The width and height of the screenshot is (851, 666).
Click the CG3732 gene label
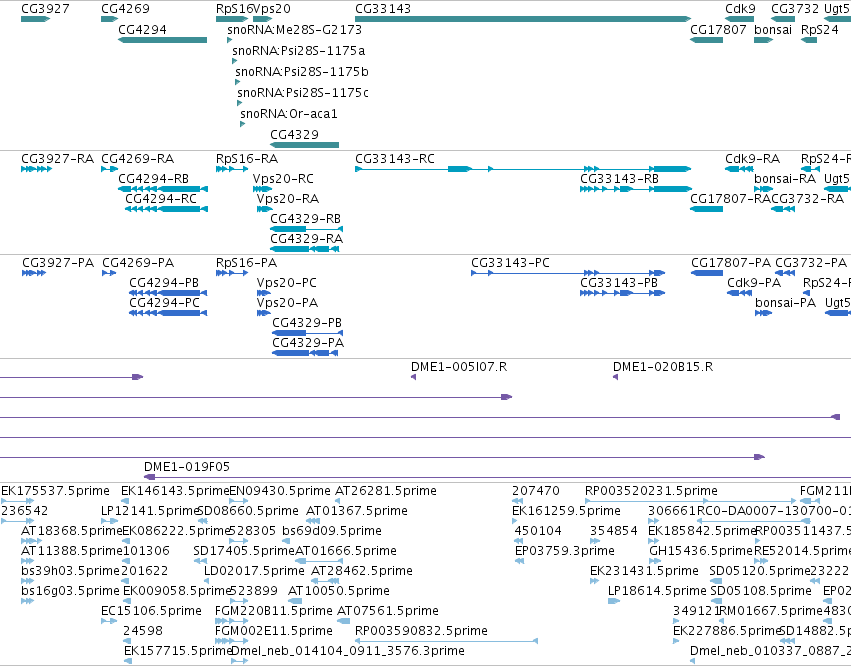795,9
